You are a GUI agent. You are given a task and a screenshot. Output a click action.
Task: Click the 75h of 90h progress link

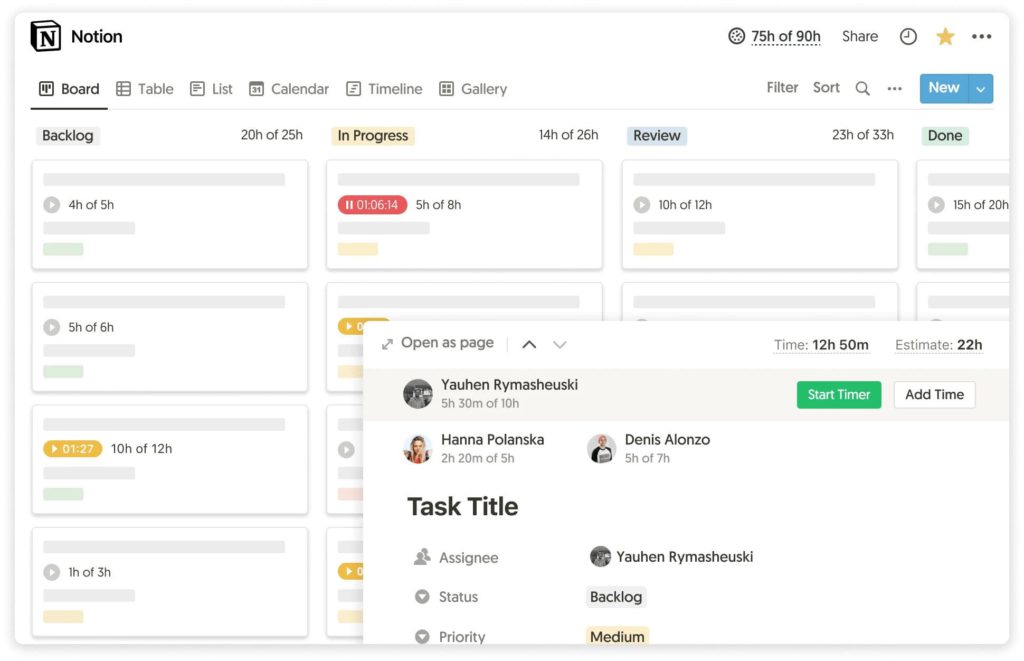coord(786,36)
